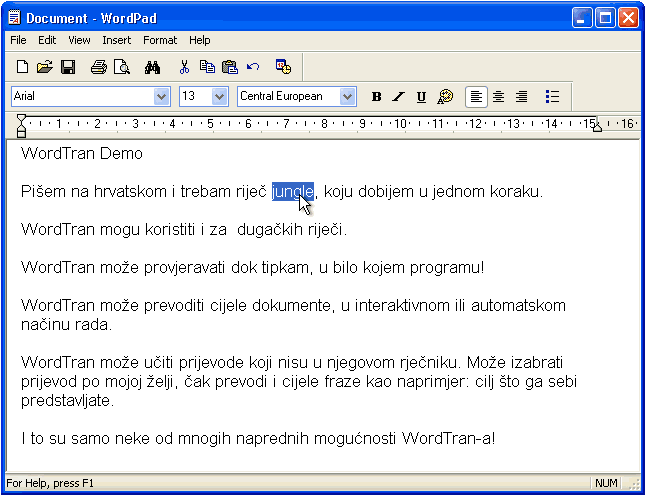Open the Format menu
Screen dimensions: 648x496
pos(160,40)
